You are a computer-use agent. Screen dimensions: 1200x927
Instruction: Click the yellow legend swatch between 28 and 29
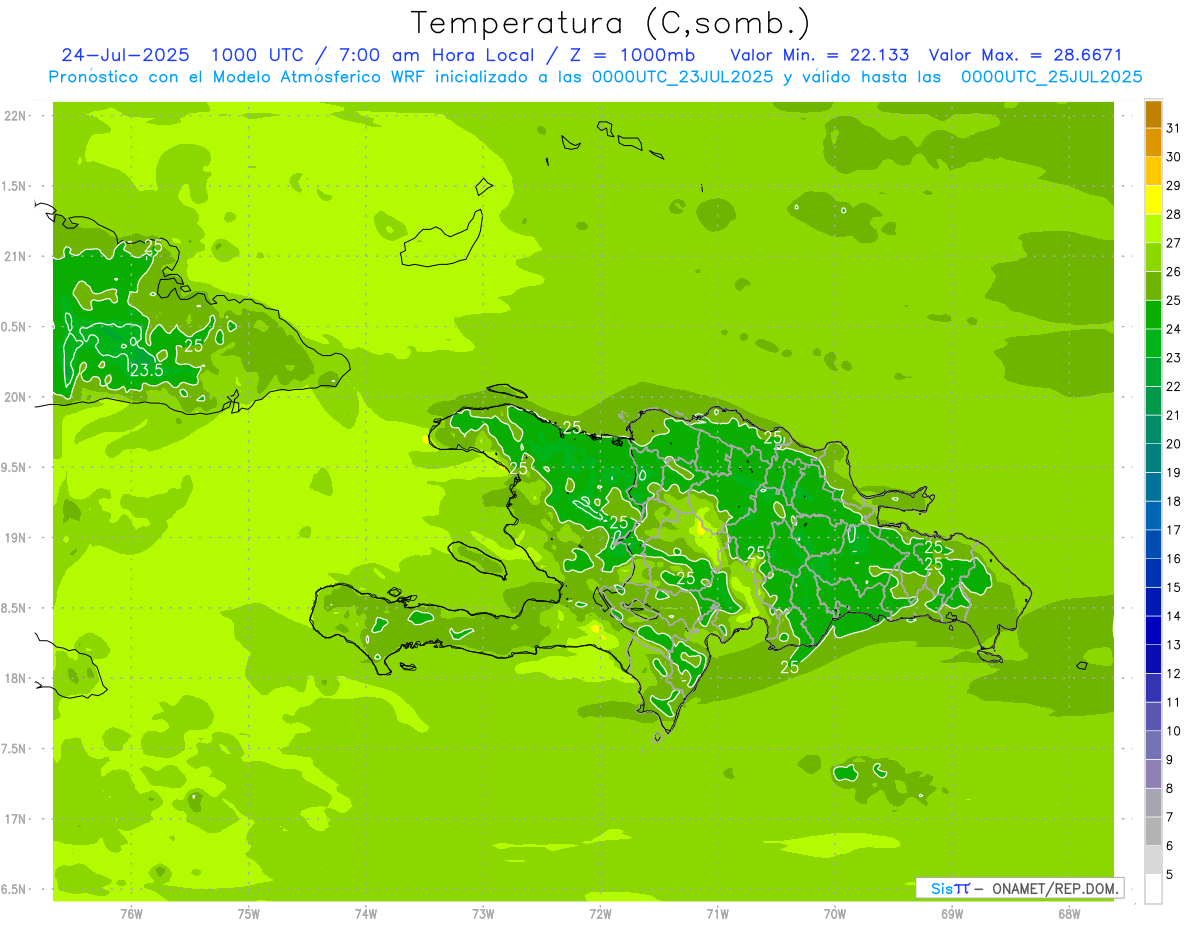tap(1153, 200)
